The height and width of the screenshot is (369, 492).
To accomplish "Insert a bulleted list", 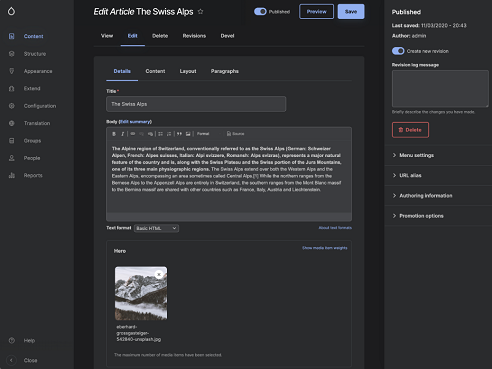I will click(160, 134).
